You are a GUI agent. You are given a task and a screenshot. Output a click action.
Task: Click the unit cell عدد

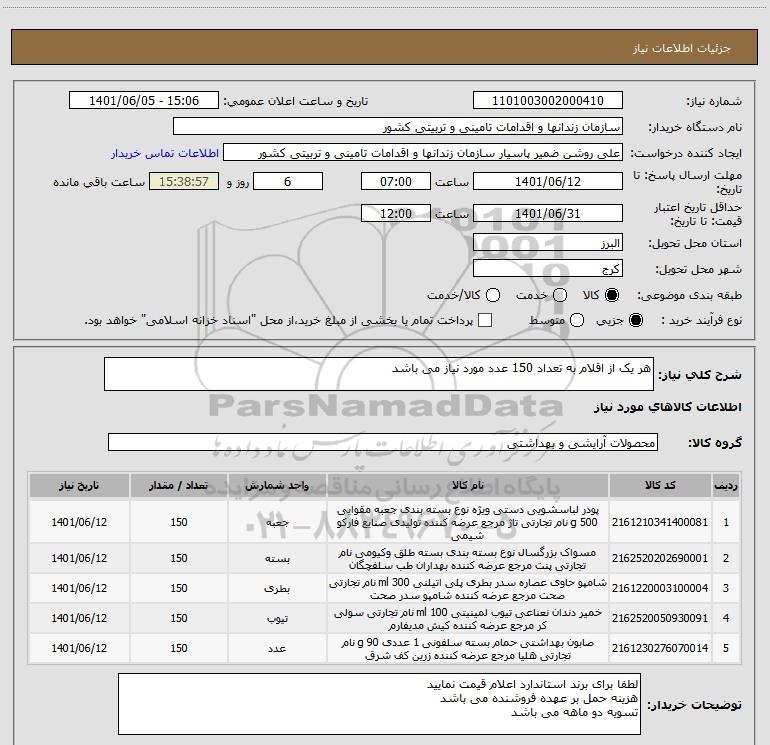(x=277, y=649)
